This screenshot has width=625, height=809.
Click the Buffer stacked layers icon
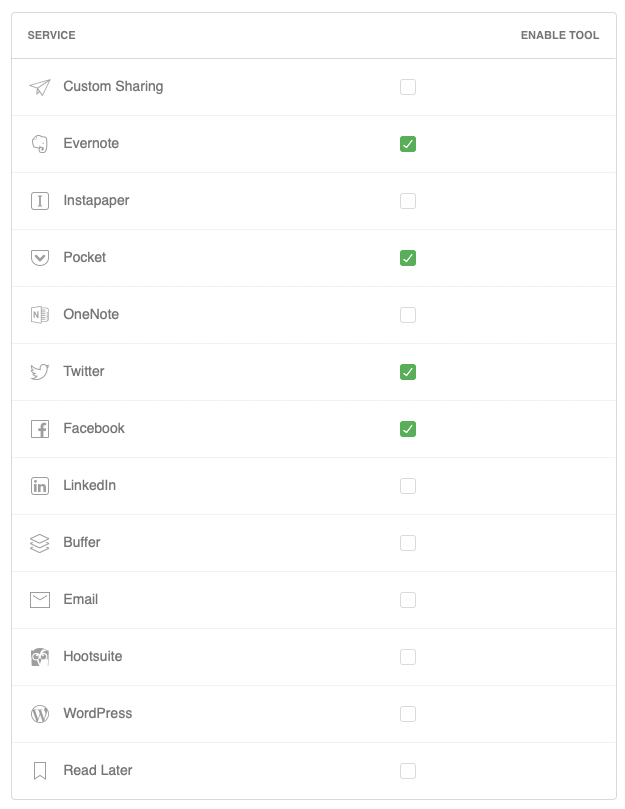tap(40, 543)
